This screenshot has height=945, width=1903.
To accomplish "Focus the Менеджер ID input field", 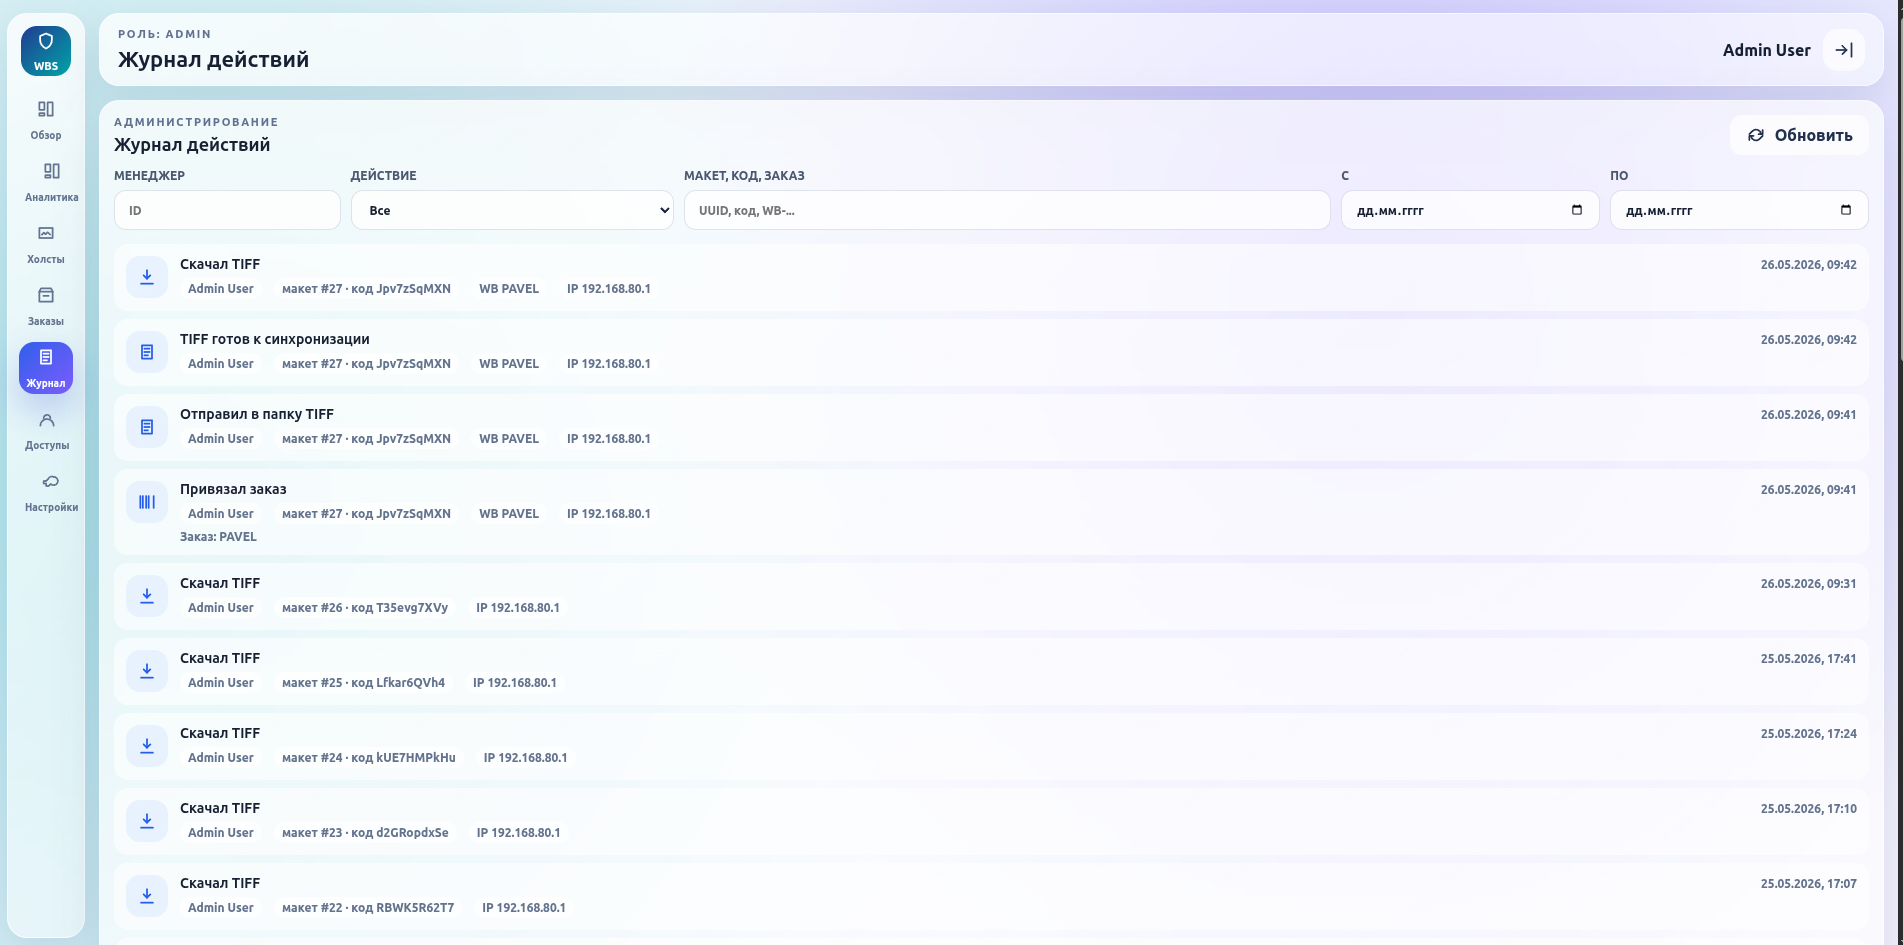I will point(227,210).
